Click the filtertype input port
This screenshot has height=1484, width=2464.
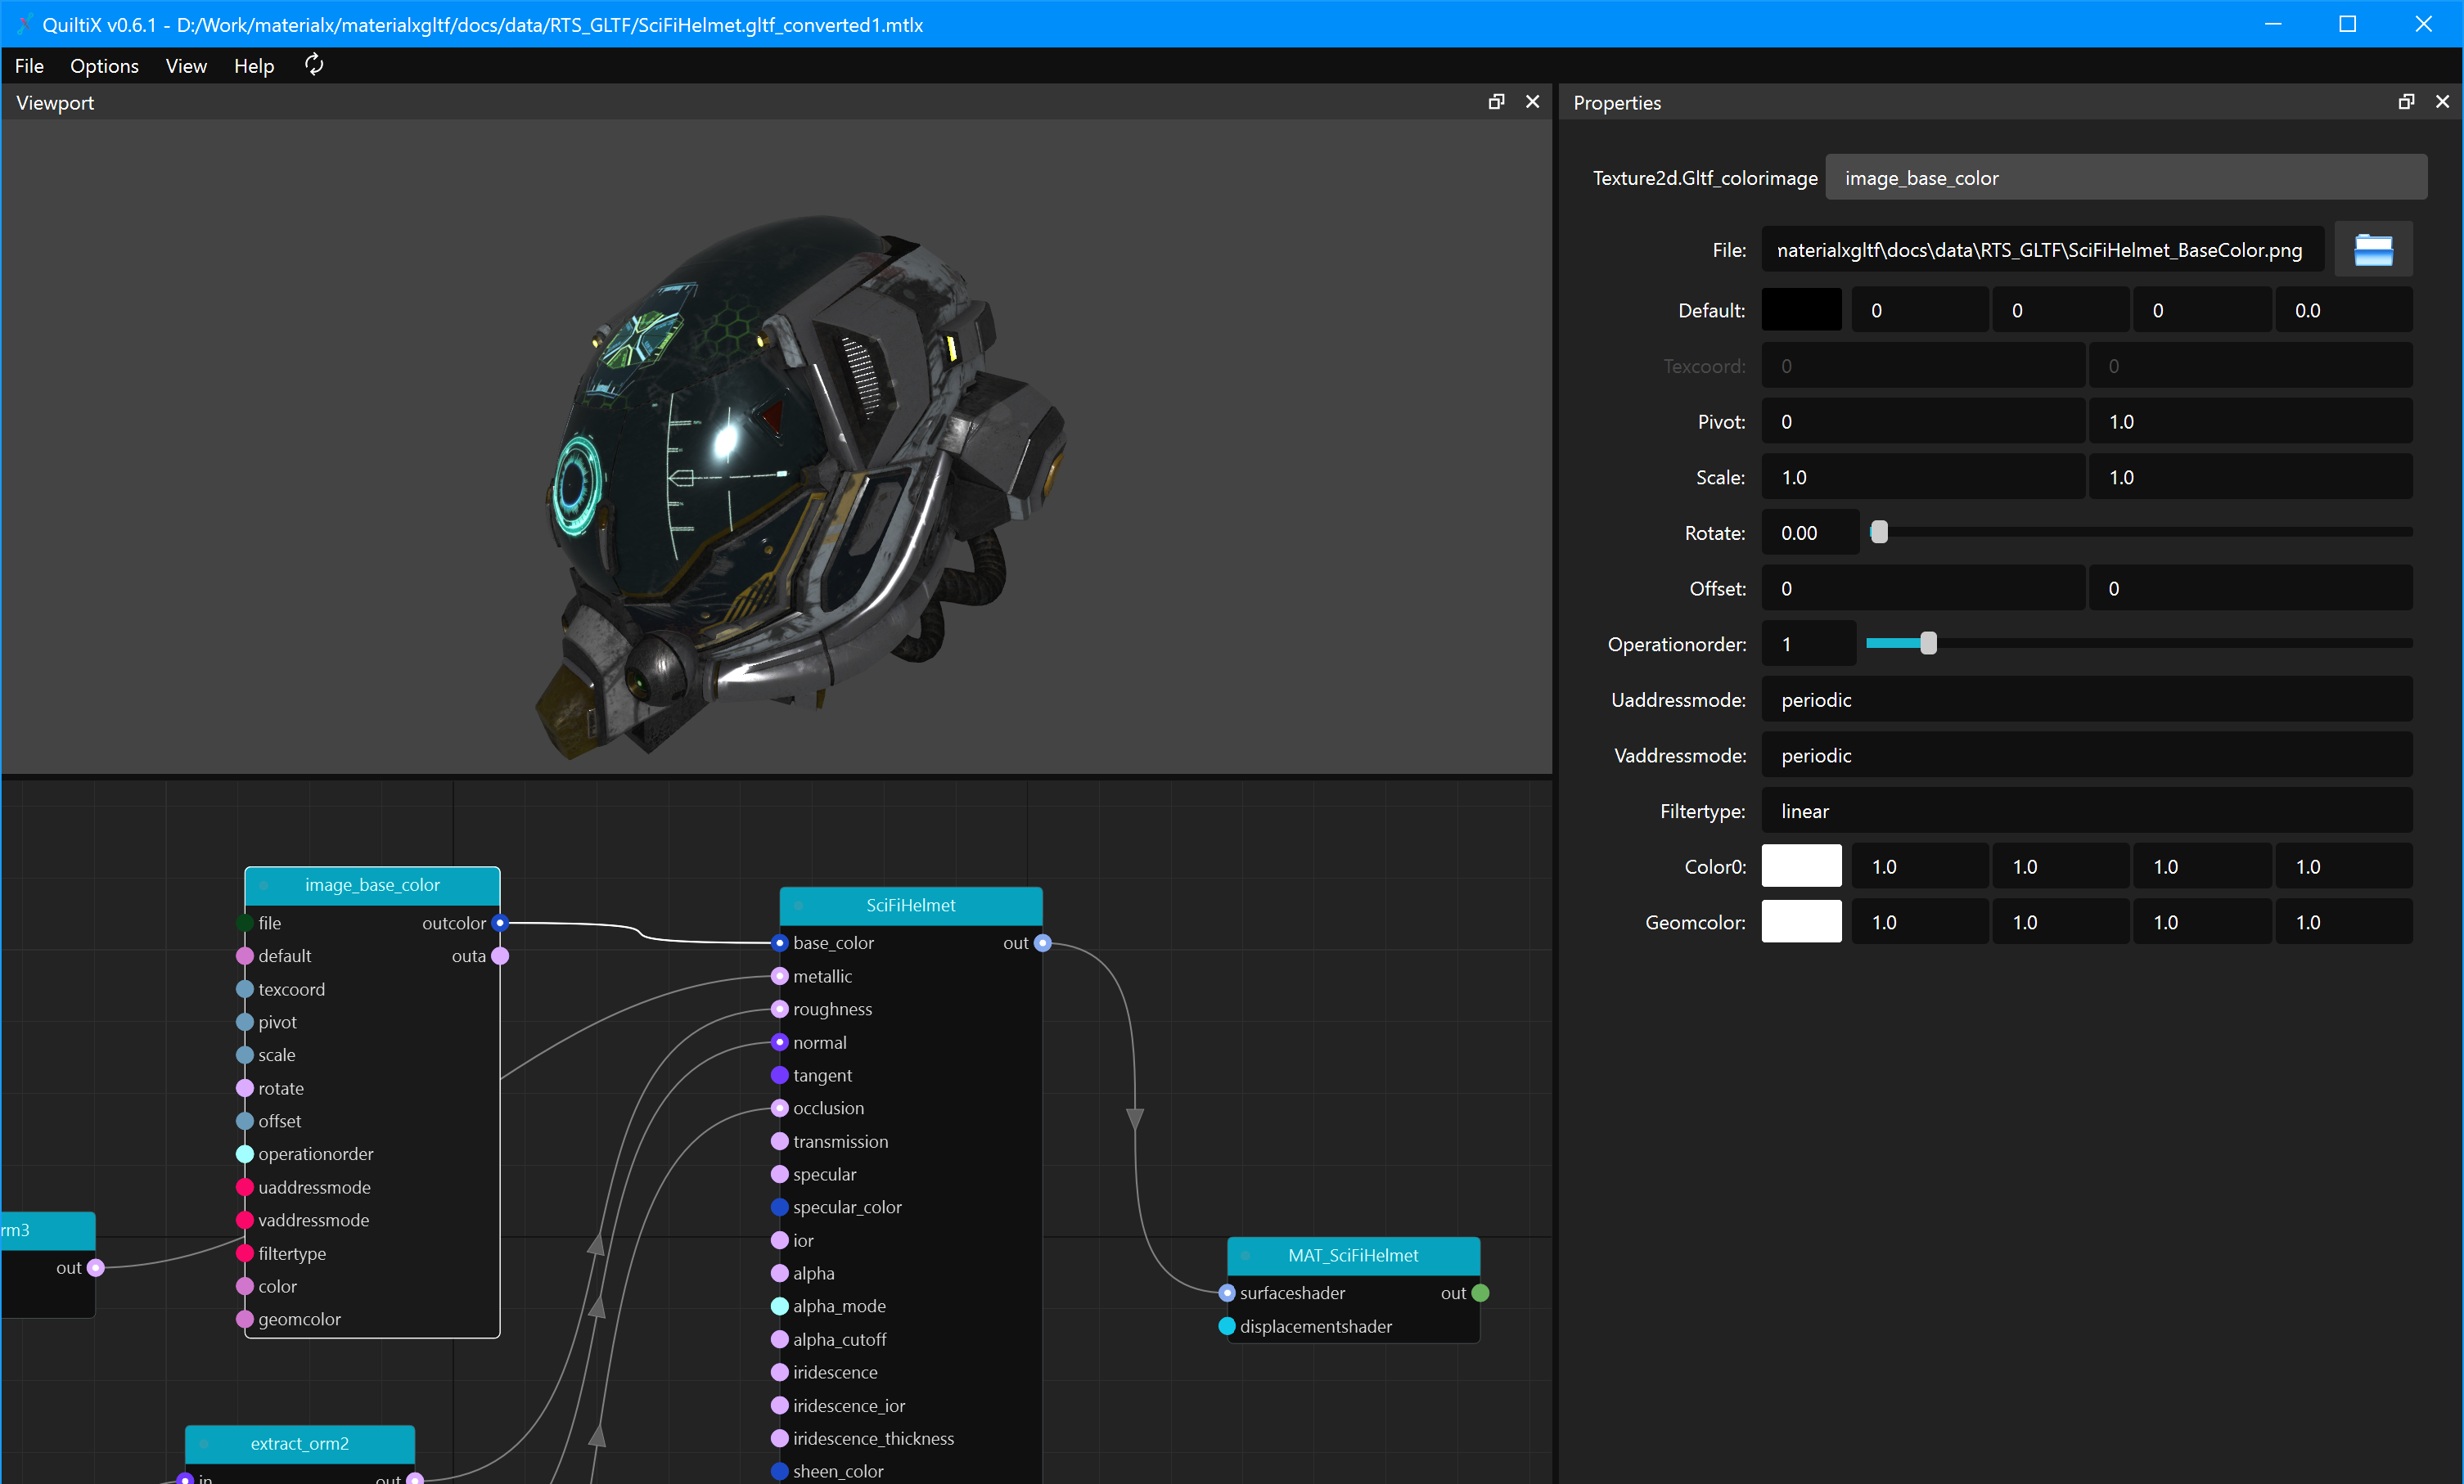coord(245,1253)
